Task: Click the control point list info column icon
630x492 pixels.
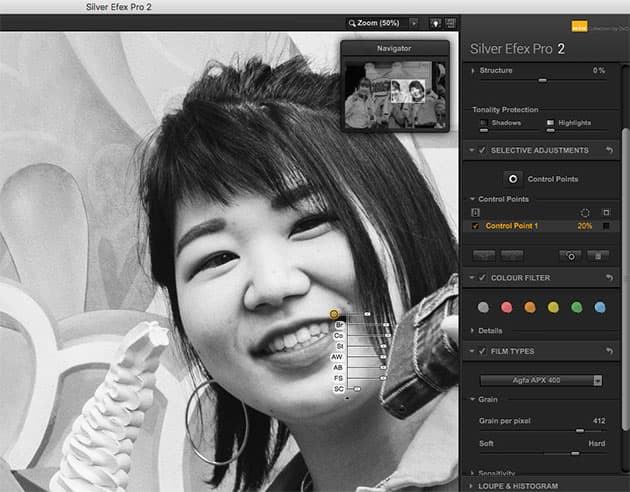Action: click(475, 212)
